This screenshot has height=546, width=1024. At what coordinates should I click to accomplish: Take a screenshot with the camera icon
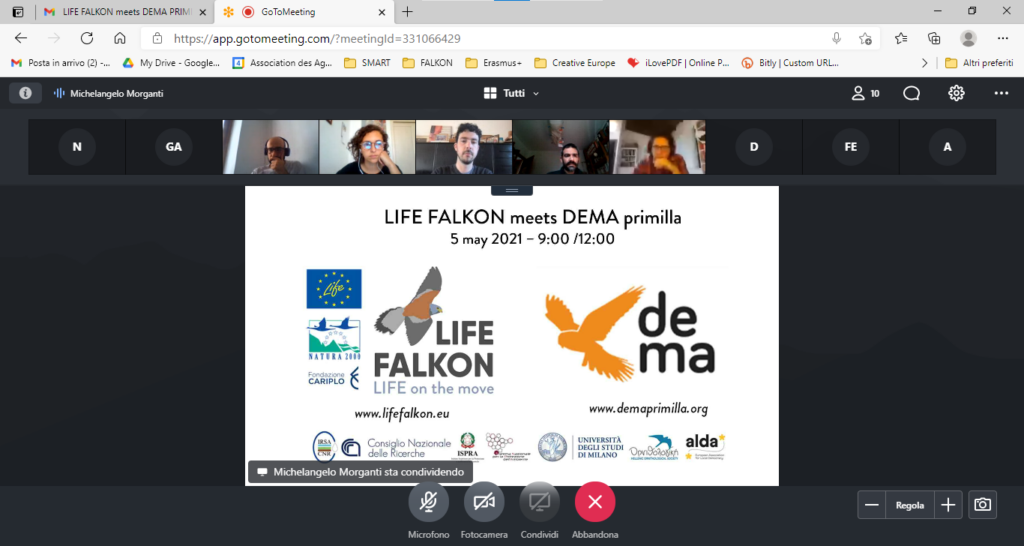pyautogui.click(x=982, y=505)
